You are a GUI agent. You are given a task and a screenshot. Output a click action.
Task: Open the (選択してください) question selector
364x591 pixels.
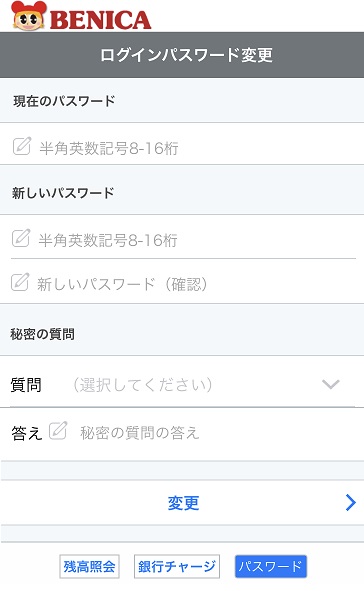point(142,385)
